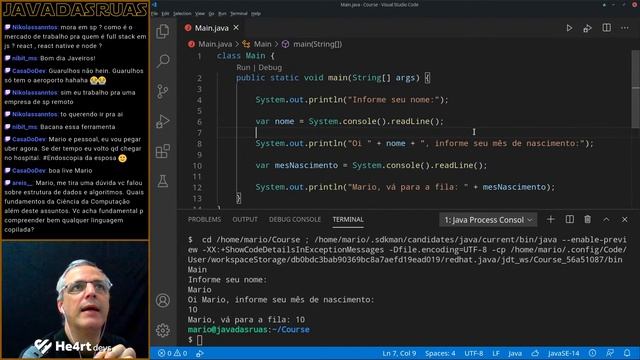Click the "Informe seu nome:" terminal output
The image size is (640, 360).
227,280
